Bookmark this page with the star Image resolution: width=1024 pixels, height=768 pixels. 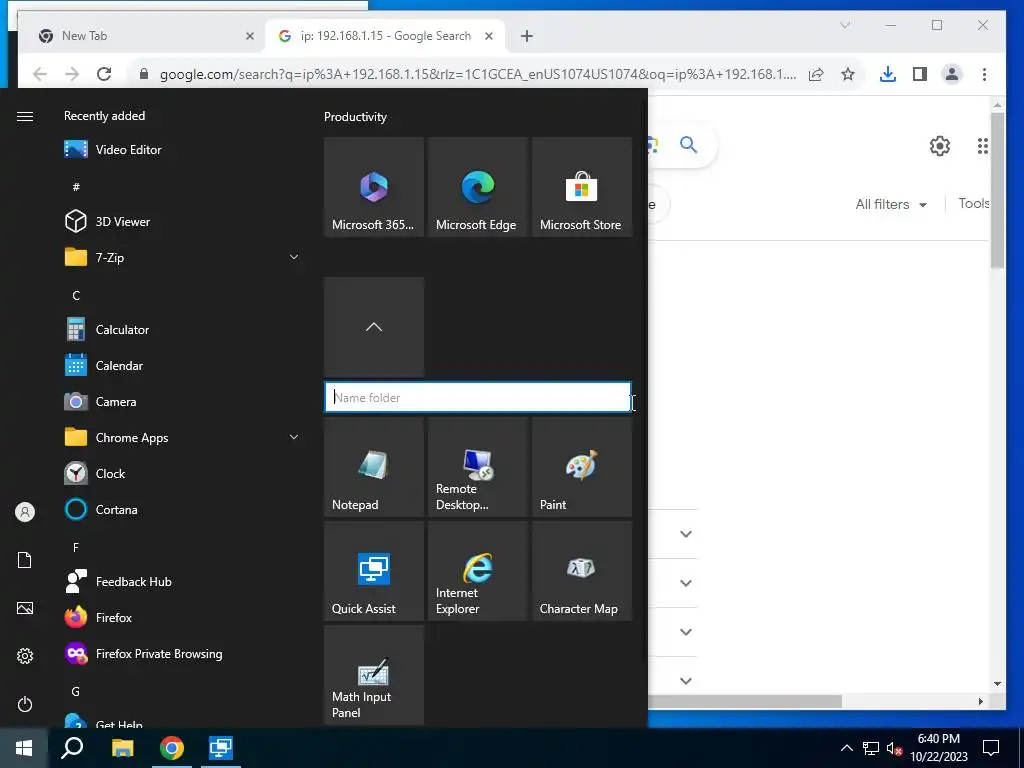848,74
